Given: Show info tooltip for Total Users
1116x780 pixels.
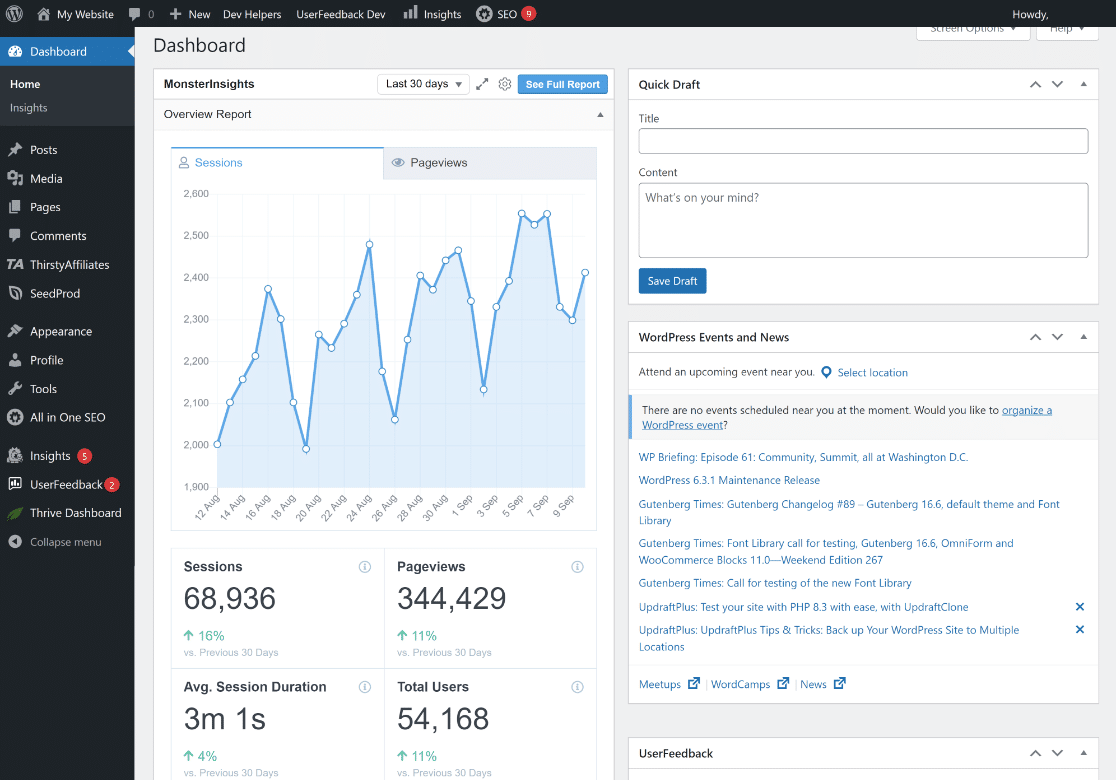Looking at the screenshot, I should 577,687.
